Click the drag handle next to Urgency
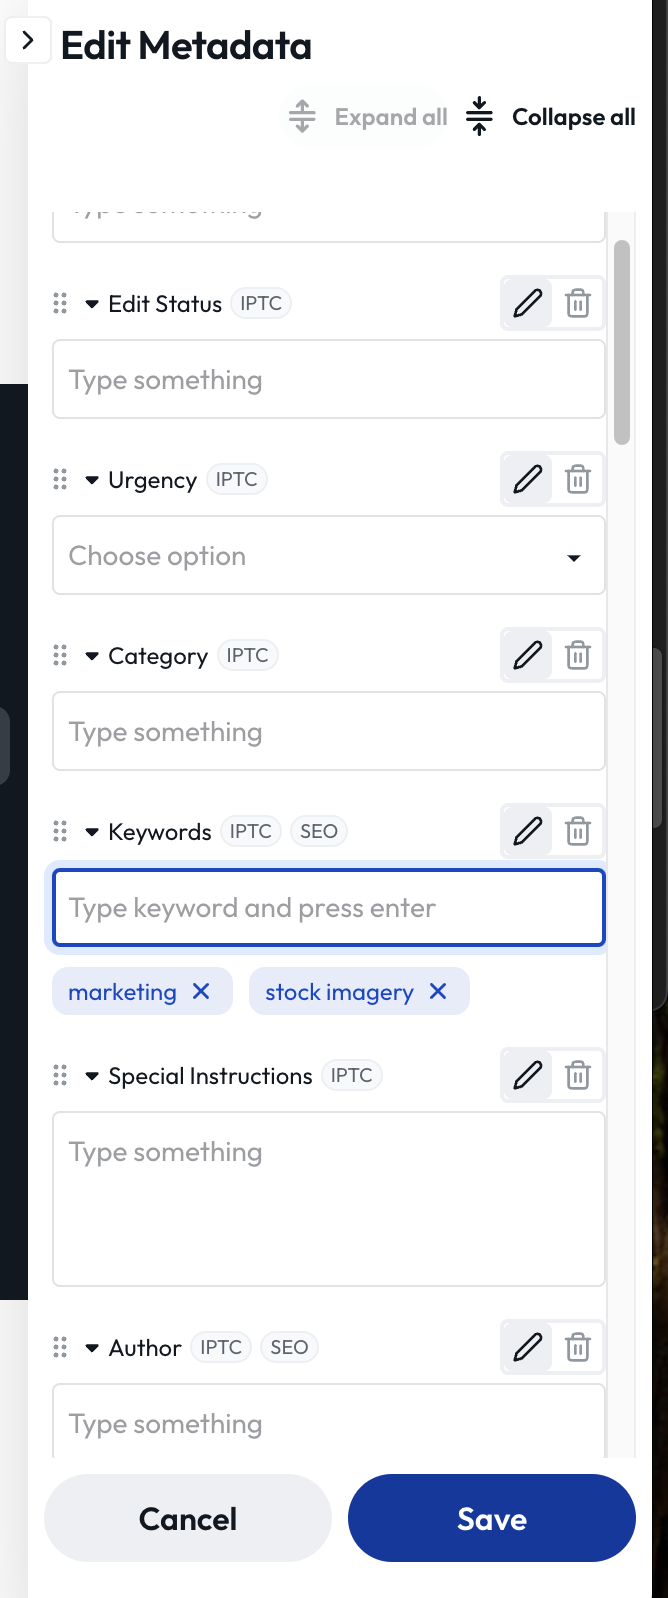 pos(60,479)
